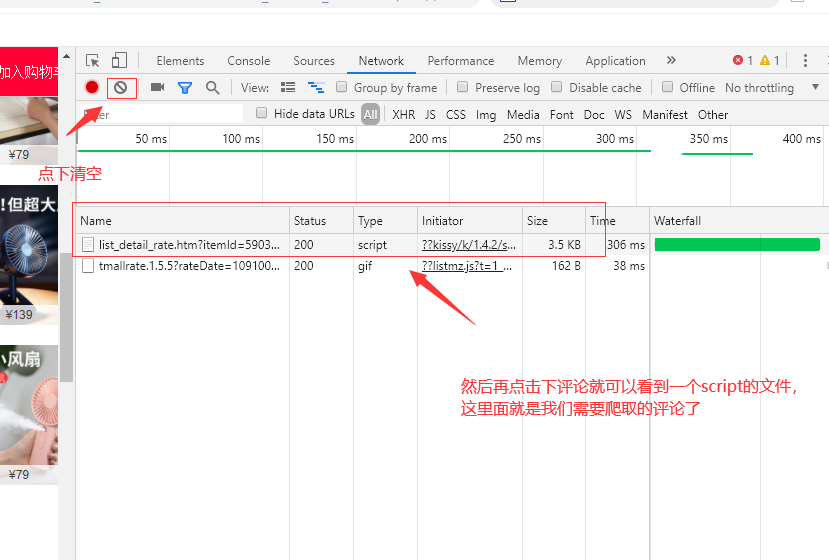Click the red add-to-cart button
This screenshot has height=560, width=829.
pyautogui.click(x=29, y=71)
